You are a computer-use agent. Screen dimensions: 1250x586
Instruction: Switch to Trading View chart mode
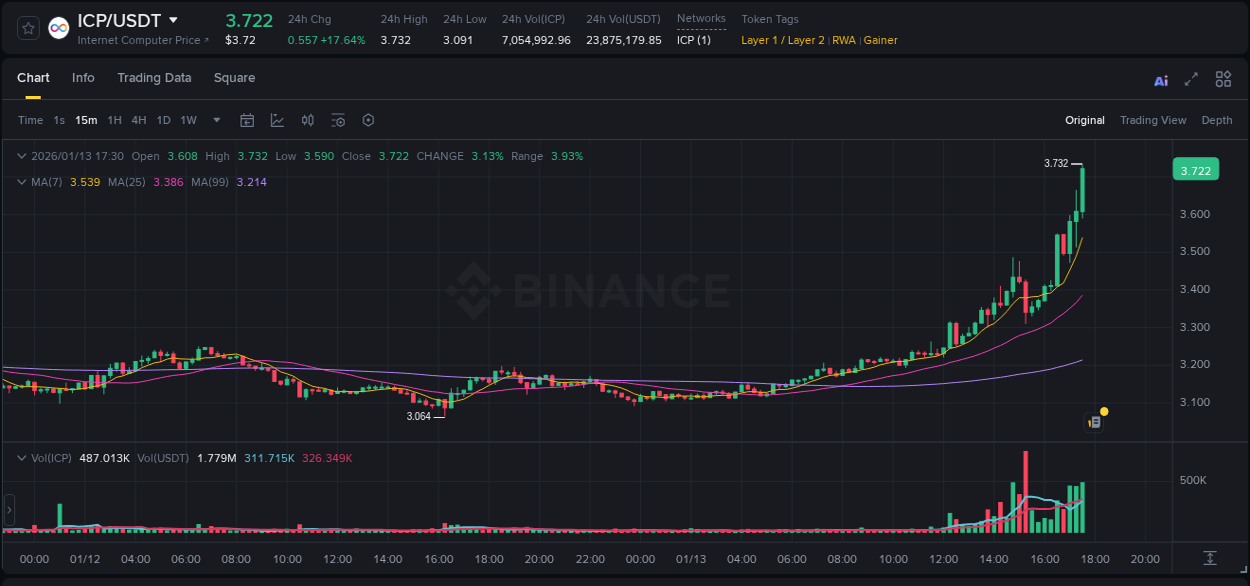pyautogui.click(x=1153, y=120)
